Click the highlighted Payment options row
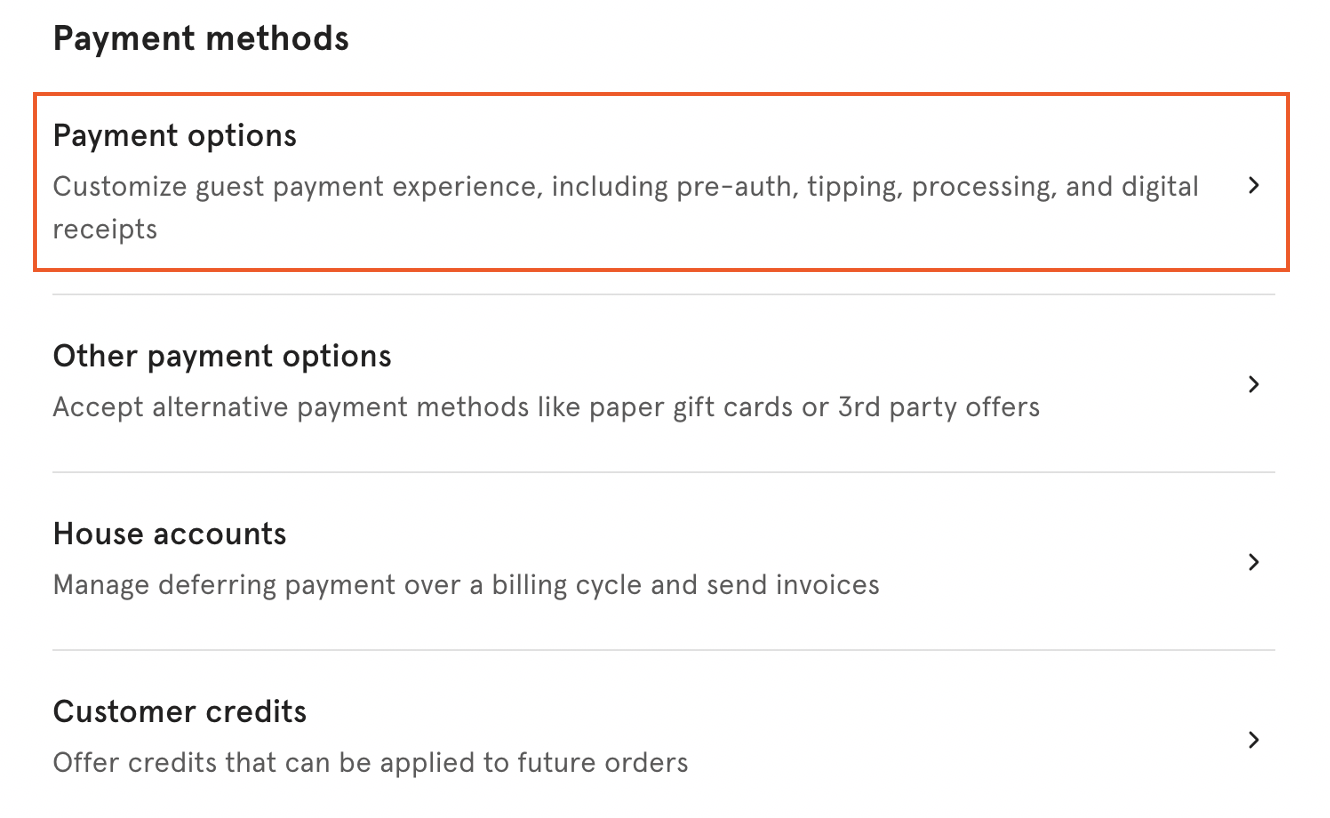1330x818 pixels. coord(660,181)
